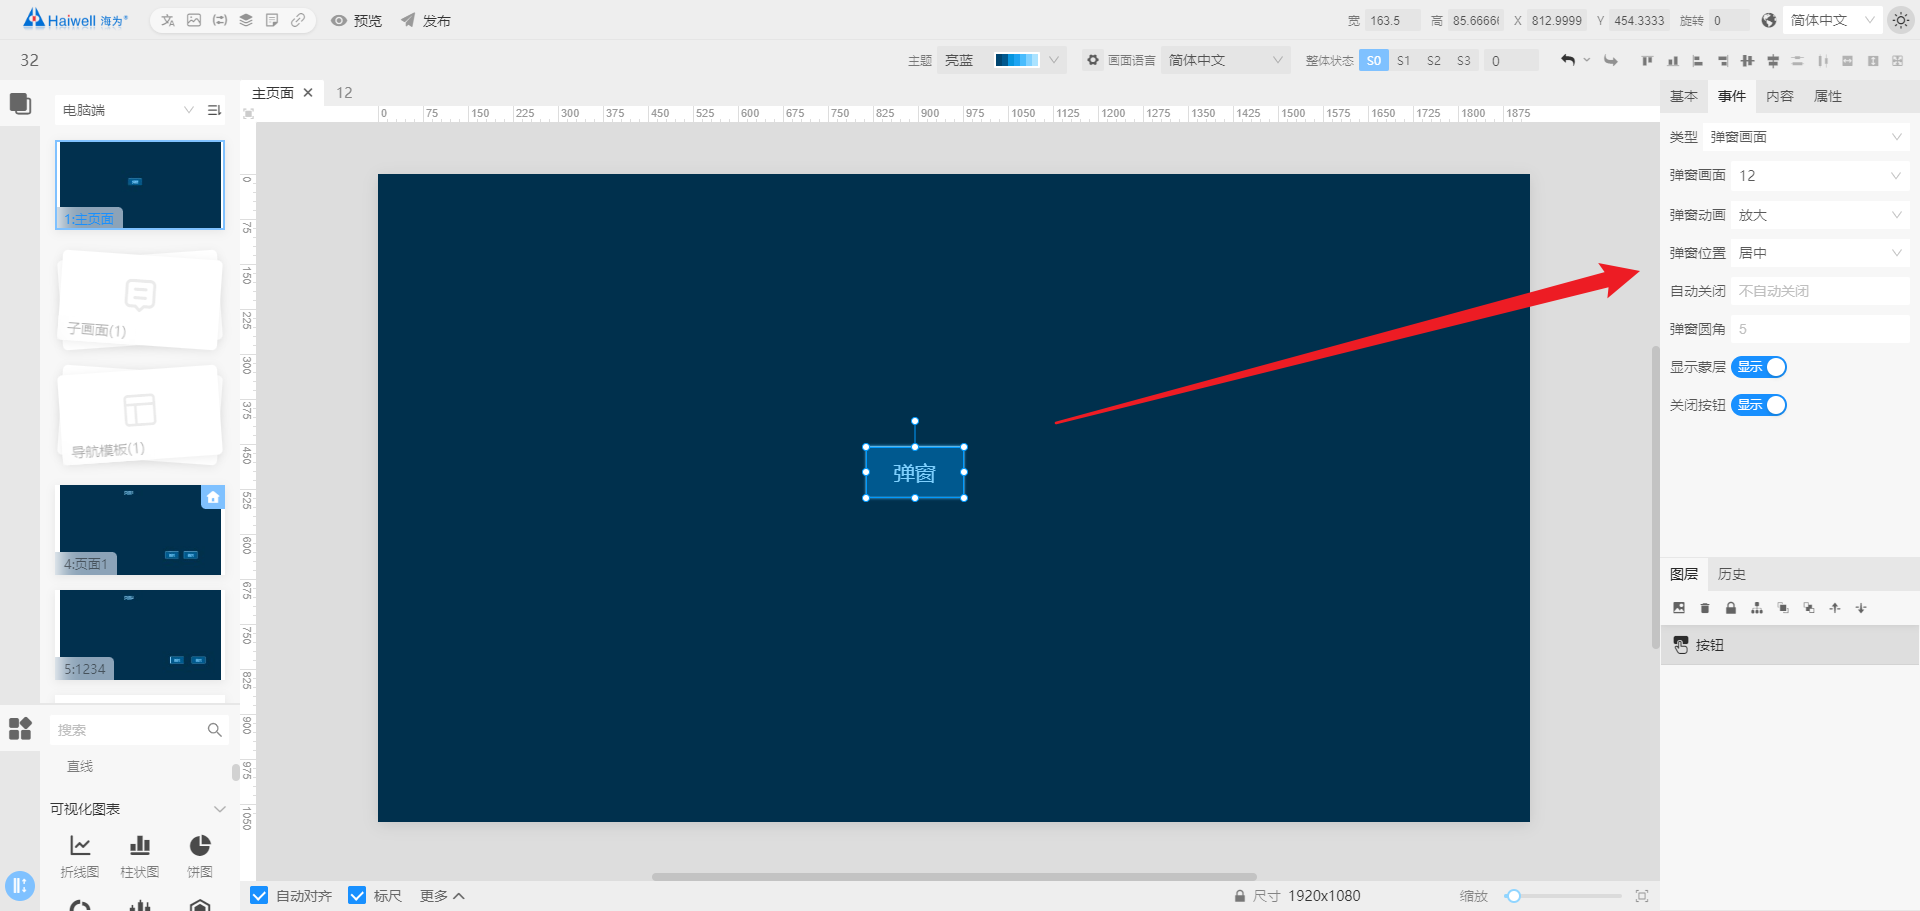1920x911 pixels.
Task: Select the 按钮 layer row
Action: (x=1790, y=645)
